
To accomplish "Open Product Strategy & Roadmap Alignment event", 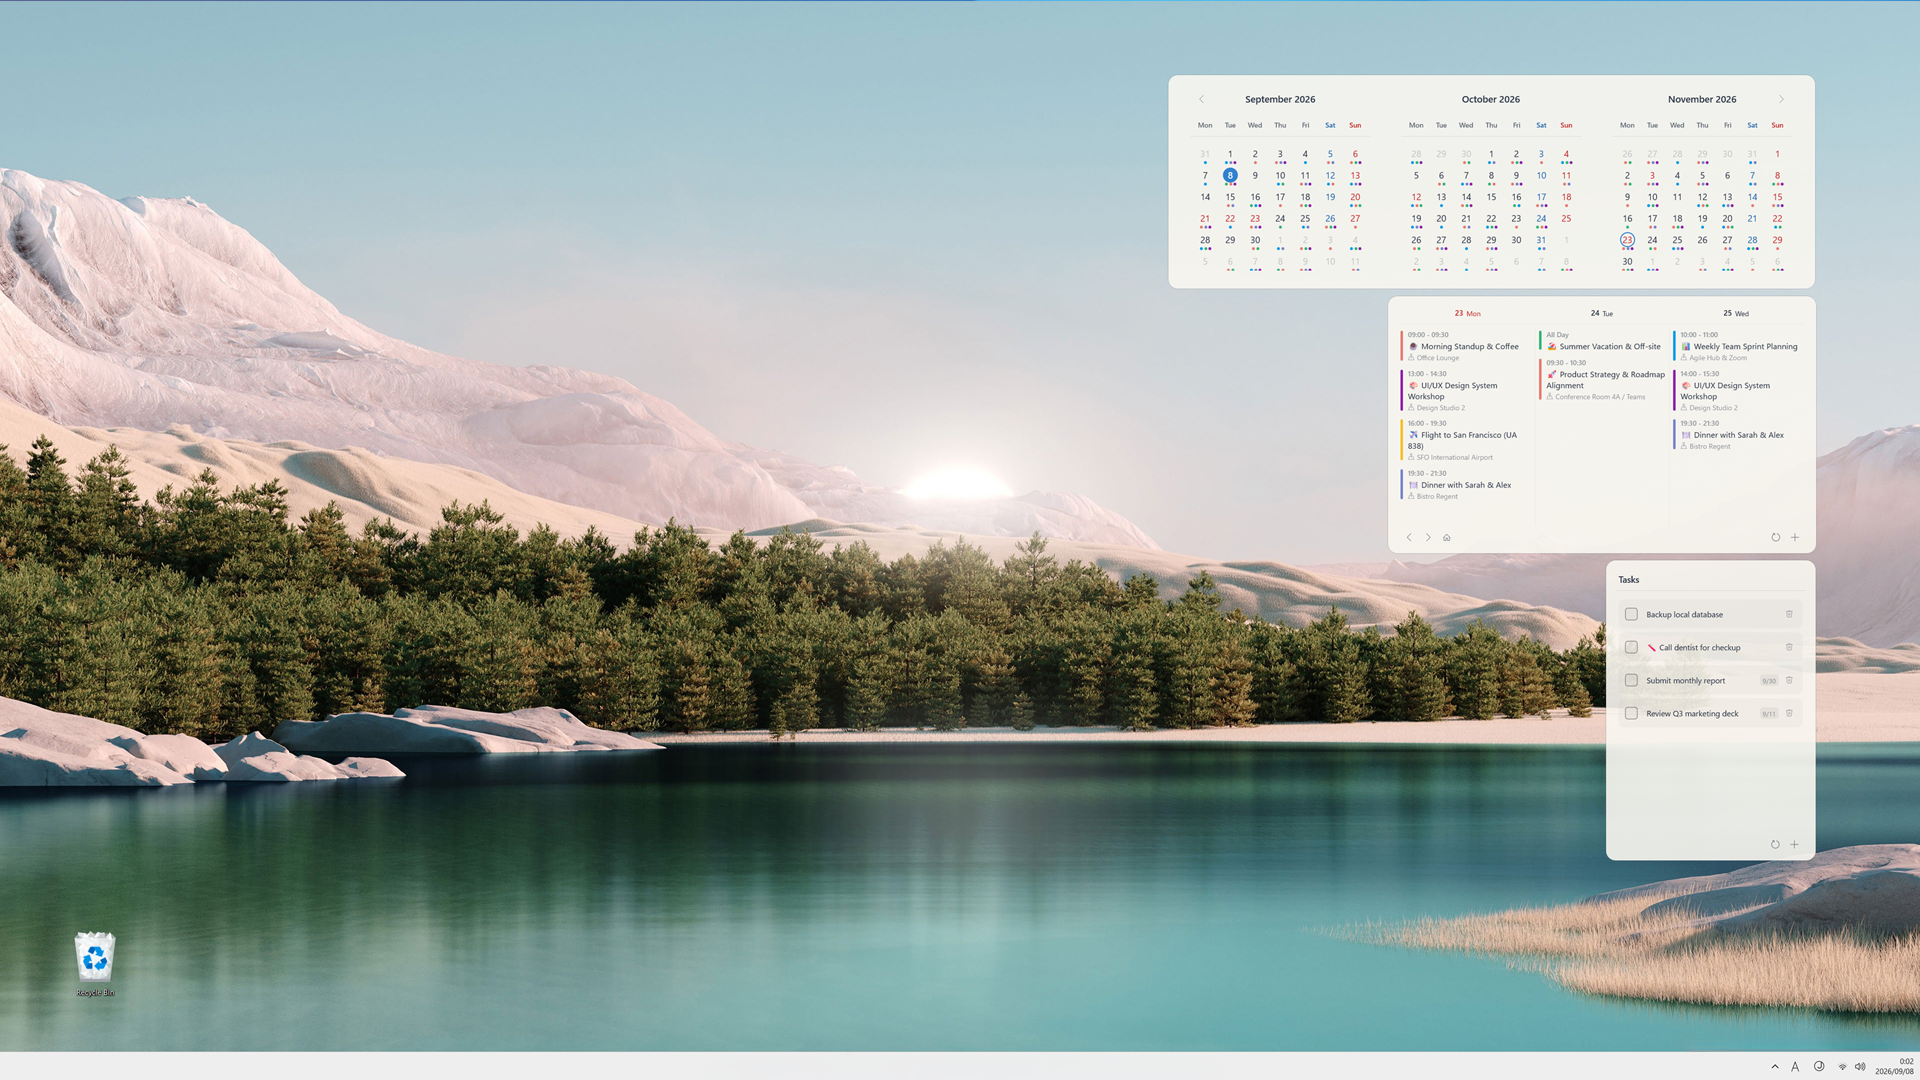I will 1603,380.
